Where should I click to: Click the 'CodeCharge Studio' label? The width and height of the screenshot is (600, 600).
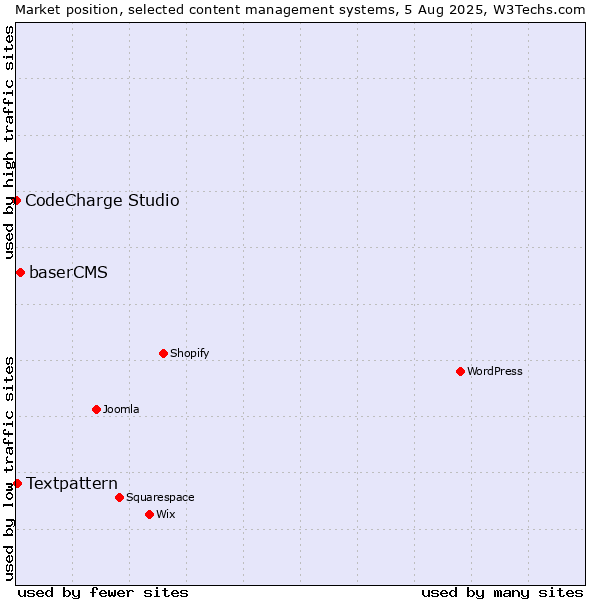[x=102, y=201]
